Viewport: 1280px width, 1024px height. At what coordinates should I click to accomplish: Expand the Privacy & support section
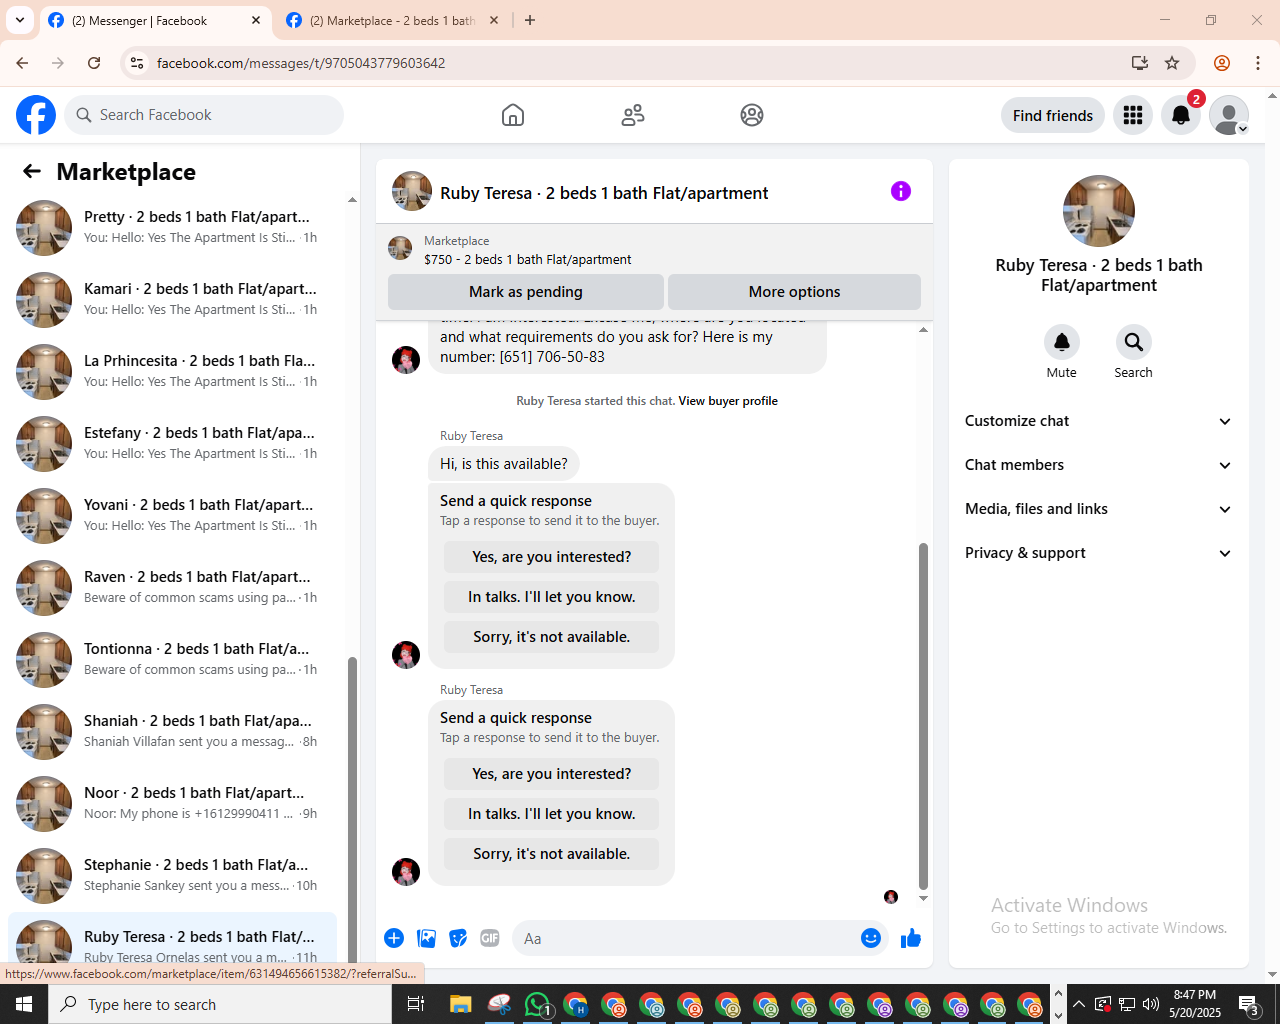pyautogui.click(x=1099, y=553)
